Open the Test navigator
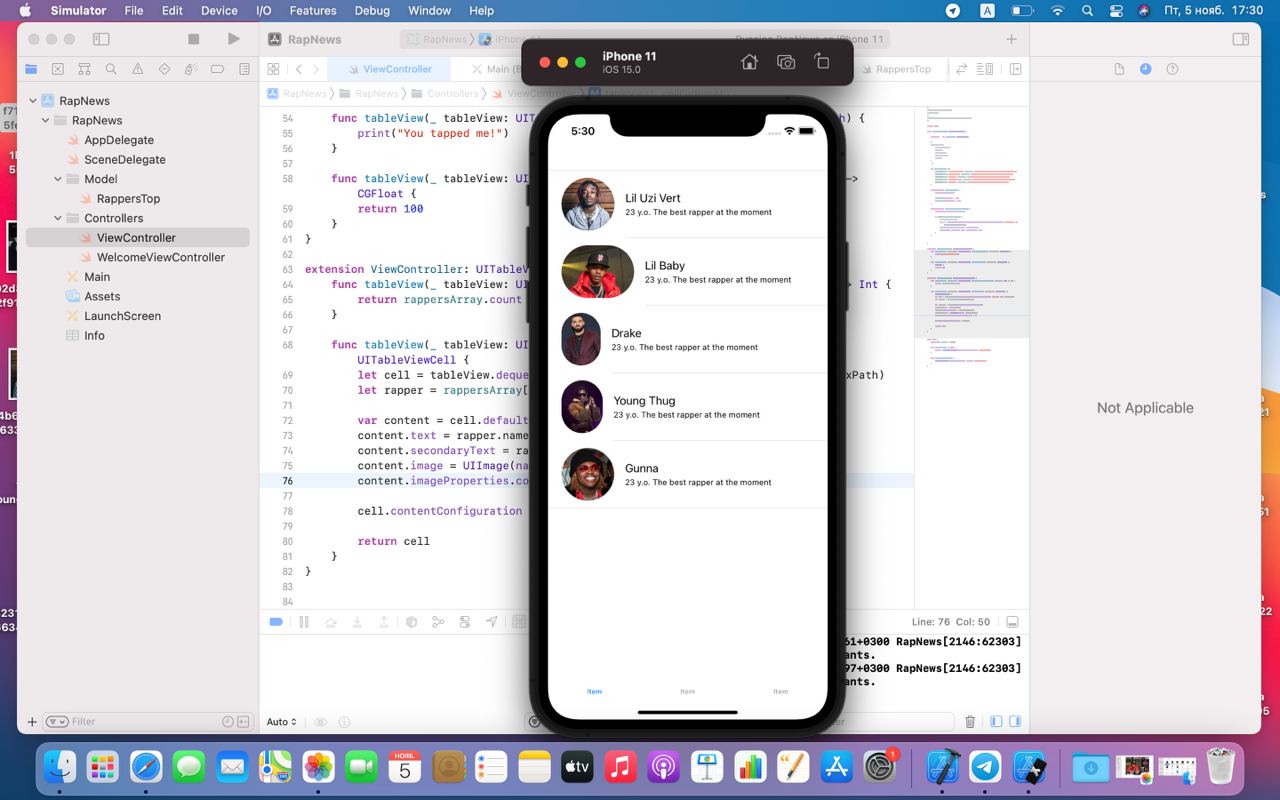The height and width of the screenshot is (800, 1280). [x=164, y=69]
